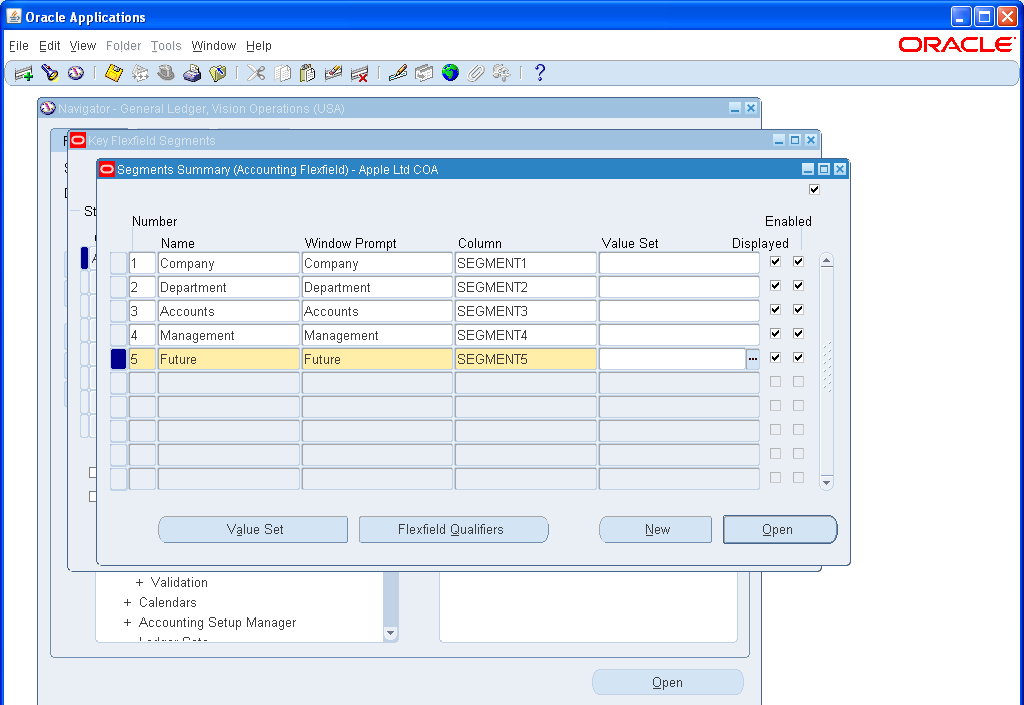
Task: Open the Translations globe icon
Action: [450, 72]
